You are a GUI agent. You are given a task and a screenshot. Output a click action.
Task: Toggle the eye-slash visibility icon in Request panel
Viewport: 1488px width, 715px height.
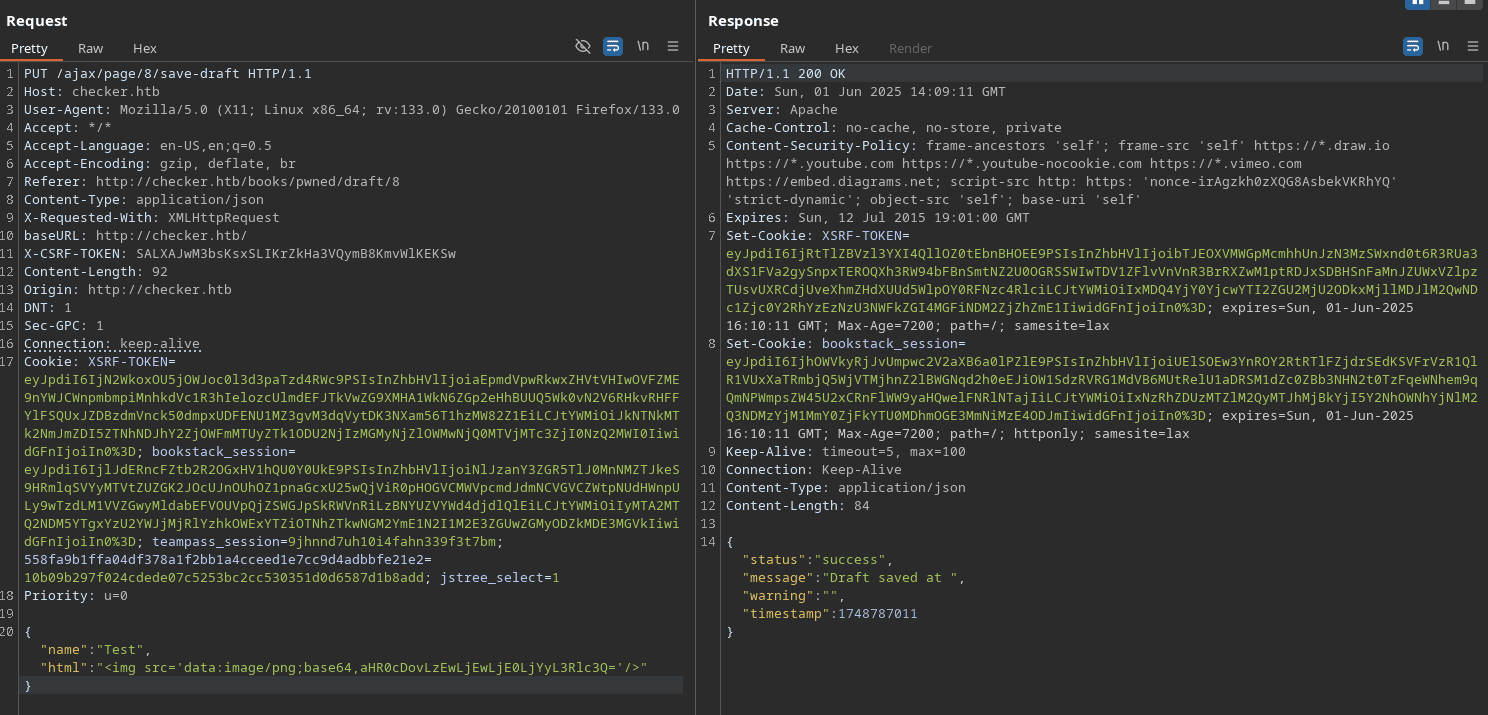coord(583,46)
